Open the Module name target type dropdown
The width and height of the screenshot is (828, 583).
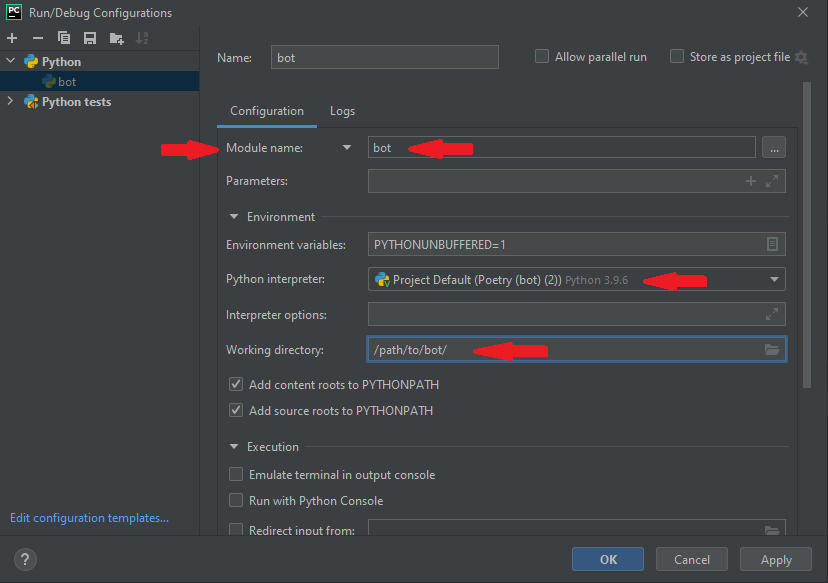[x=347, y=148]
